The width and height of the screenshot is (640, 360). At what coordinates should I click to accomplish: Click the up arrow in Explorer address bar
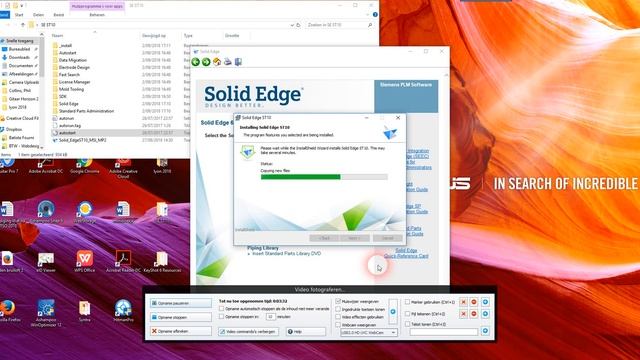(23, 25)
